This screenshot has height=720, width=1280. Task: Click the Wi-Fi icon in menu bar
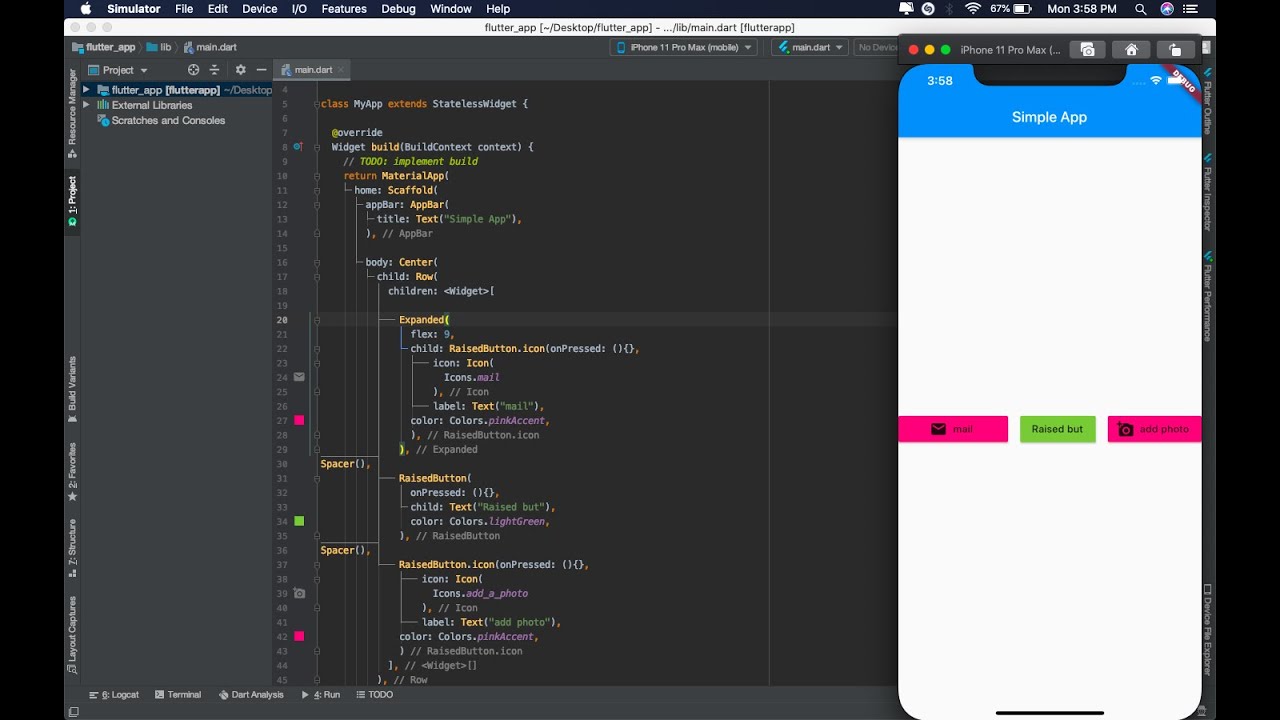click(x=973, y=9)
